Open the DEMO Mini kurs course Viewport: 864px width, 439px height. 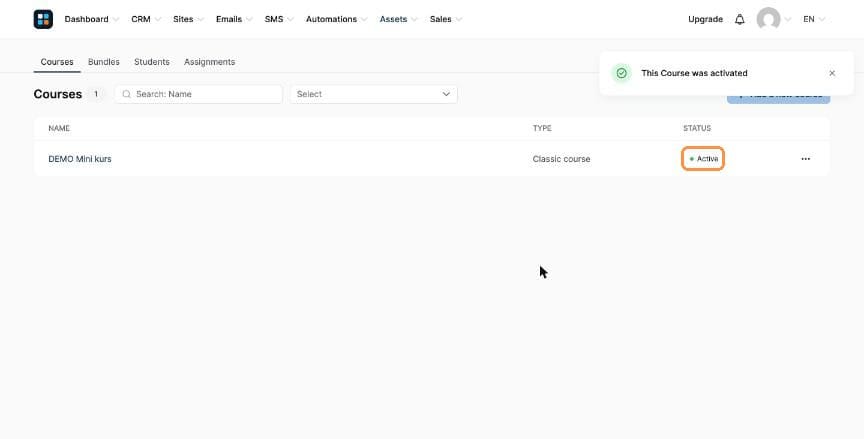[80, 159]
